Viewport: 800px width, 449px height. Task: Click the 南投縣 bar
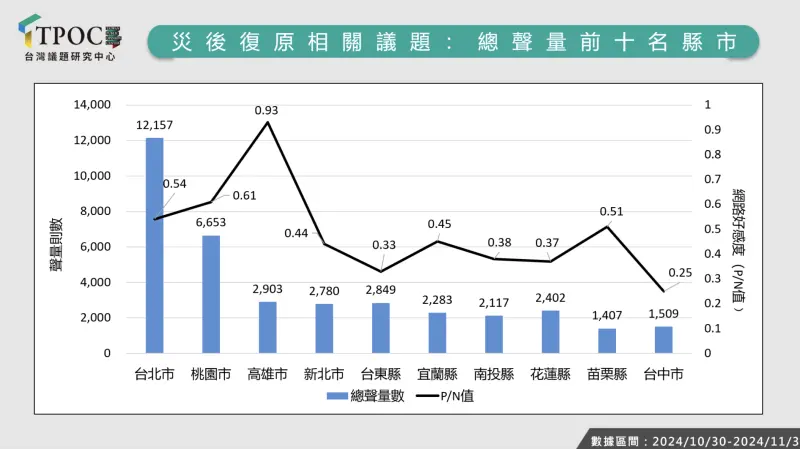point(494,334)
